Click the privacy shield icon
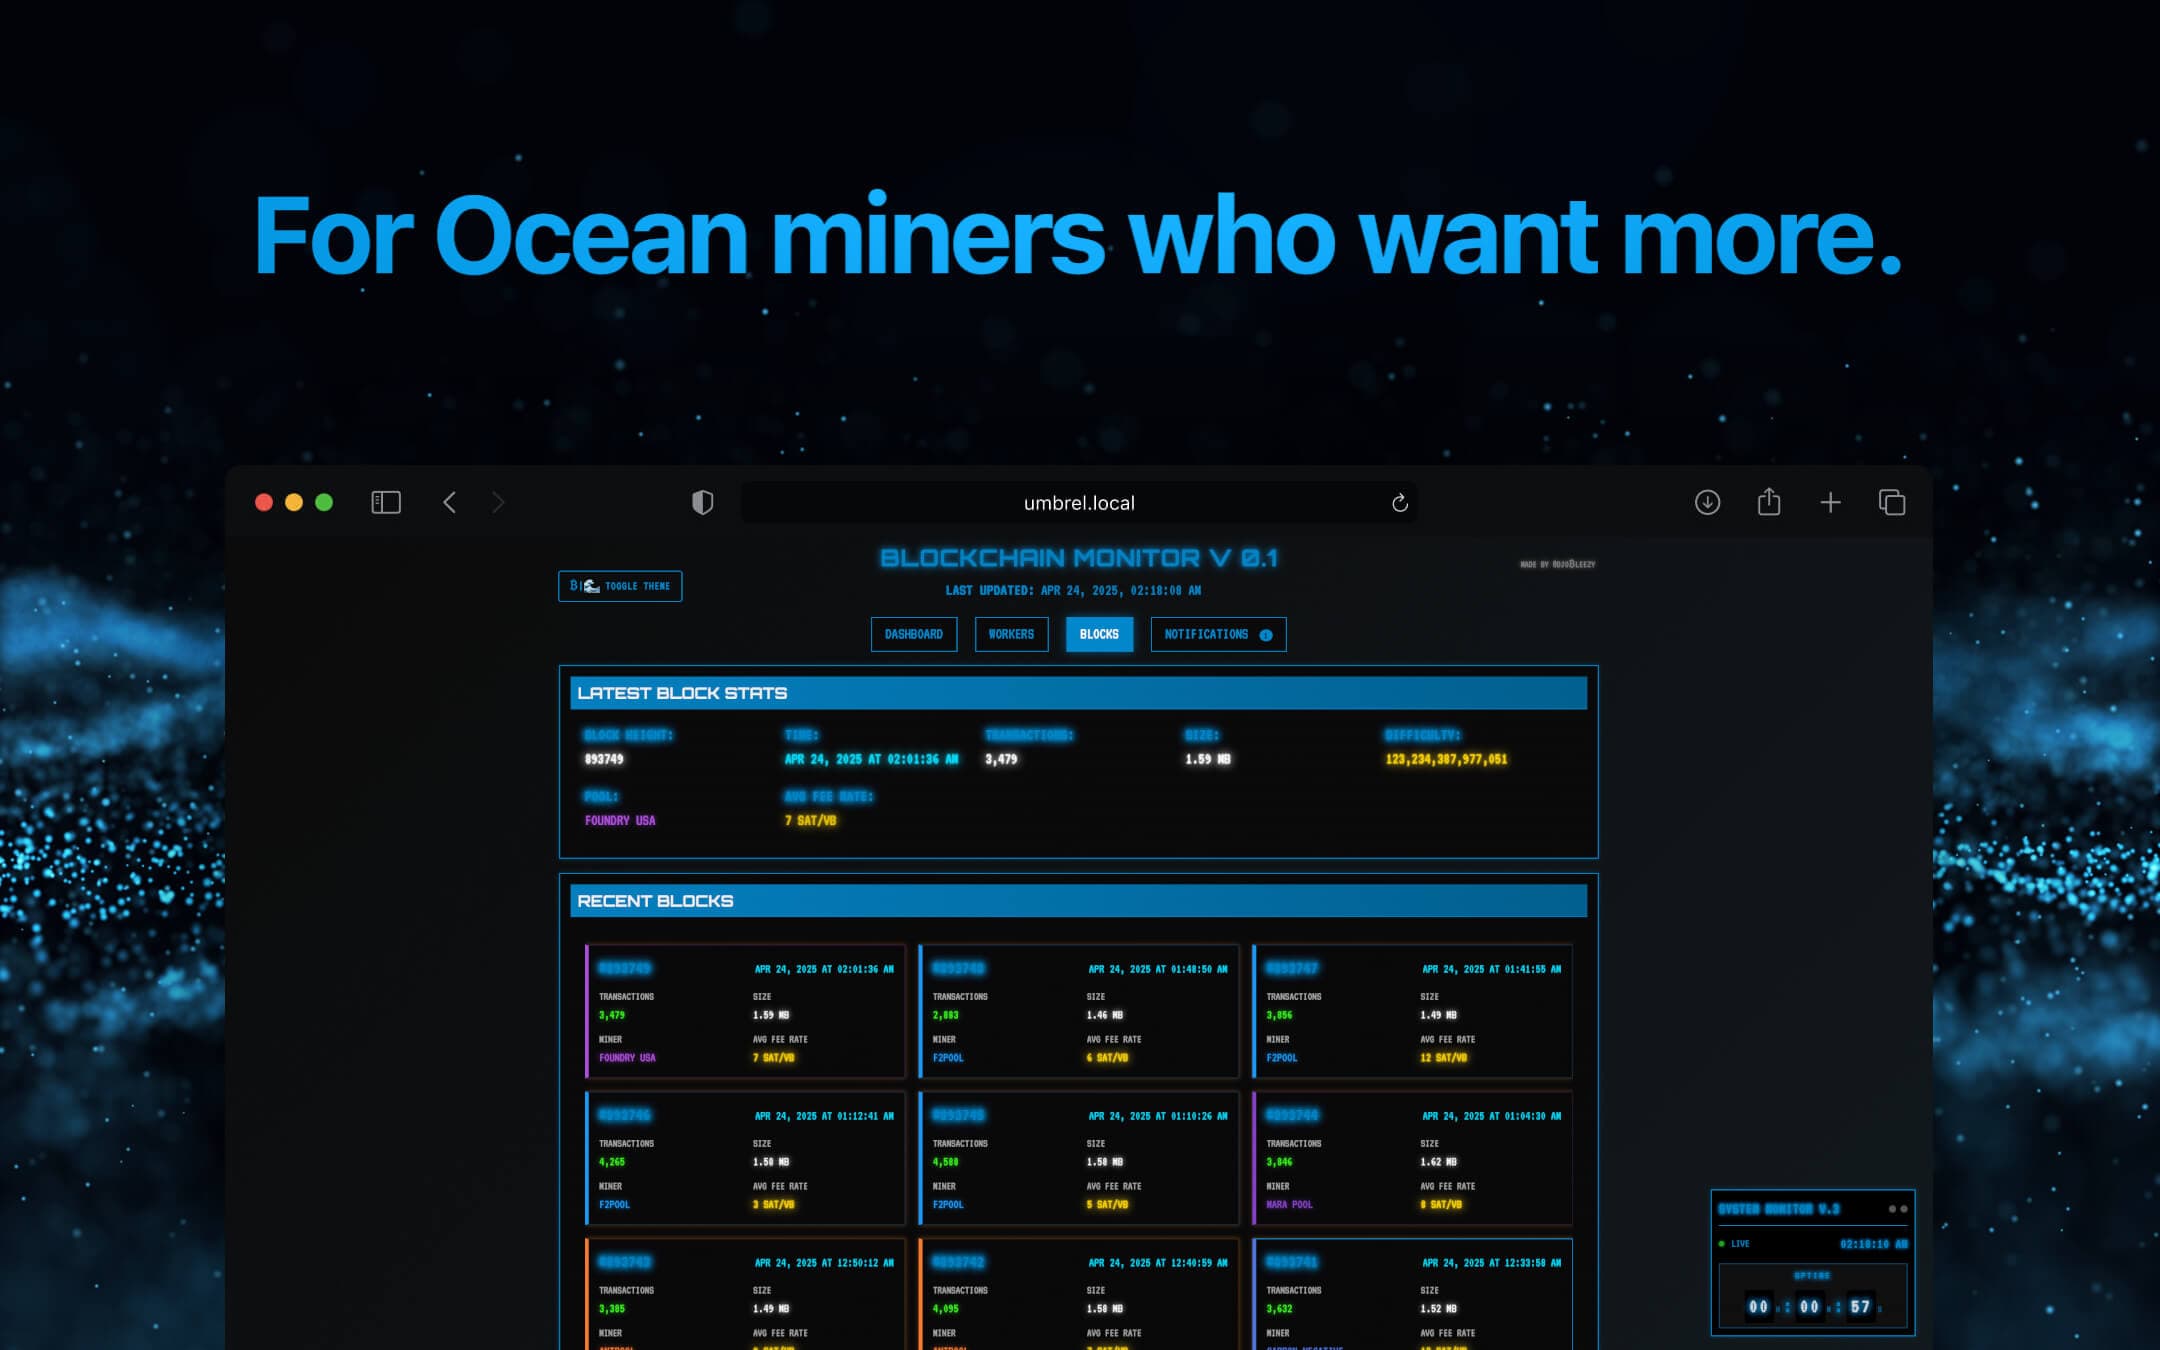Screen dimensions: 2160x1350 pyautogui.click(x=703, y=502)
